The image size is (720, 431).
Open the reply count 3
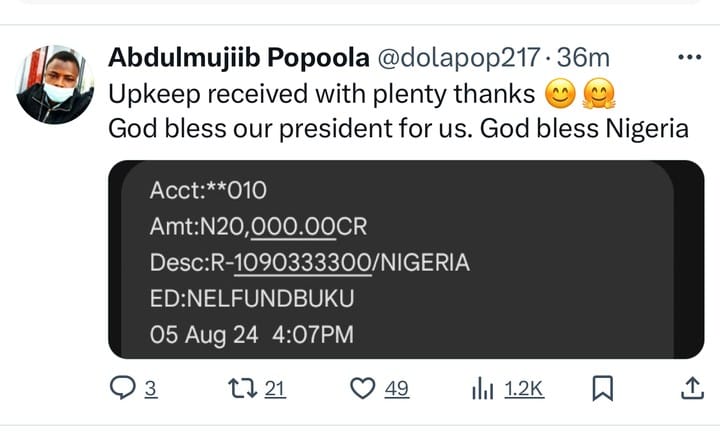(x=151, y=389)
